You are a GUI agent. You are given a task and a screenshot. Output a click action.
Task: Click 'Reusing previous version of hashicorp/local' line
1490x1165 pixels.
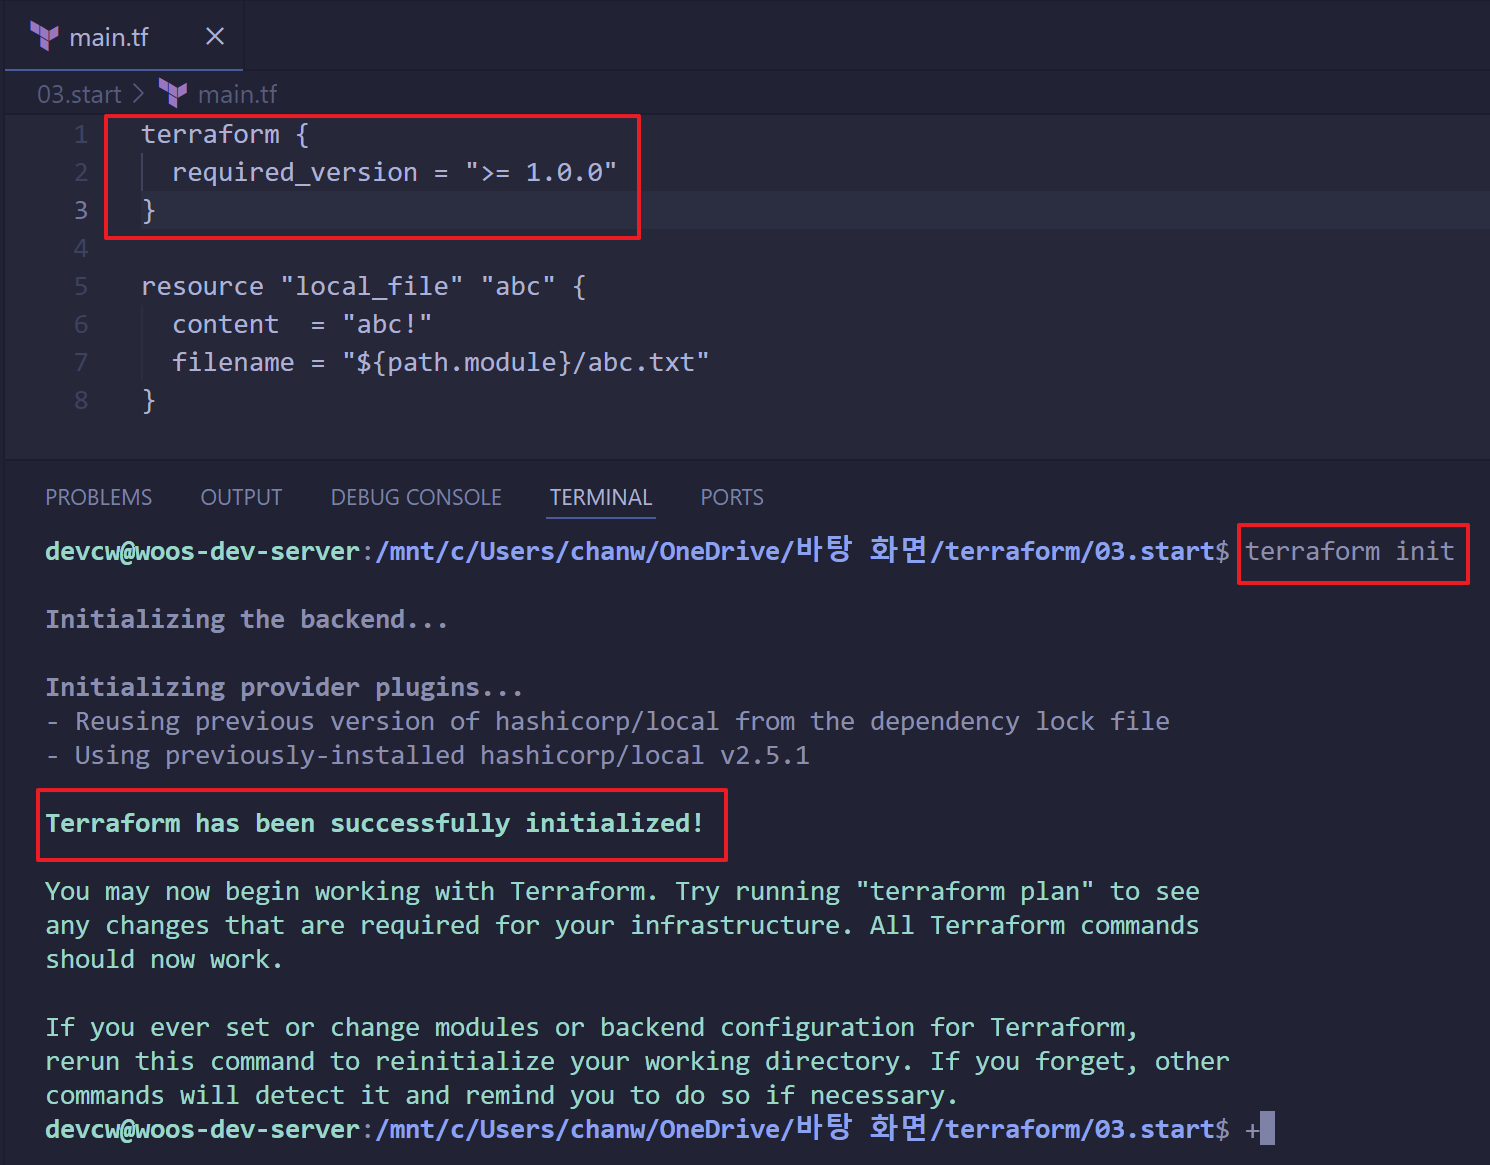[608, 721]
